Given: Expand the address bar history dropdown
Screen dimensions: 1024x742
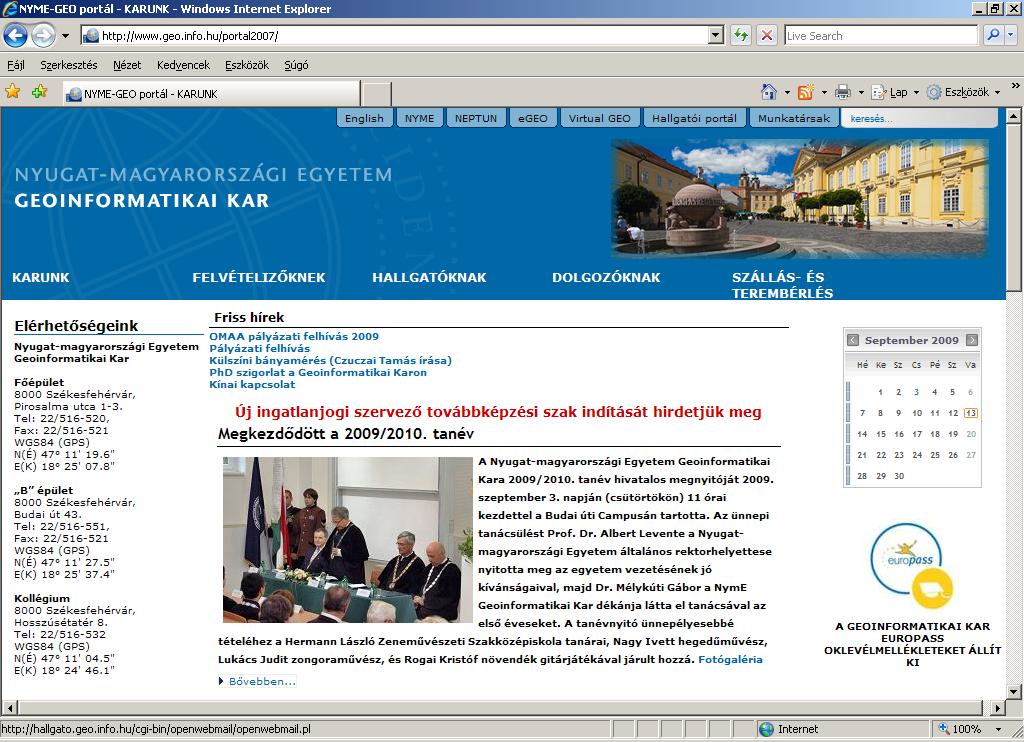Looking at the screenshot, I should pos(716,36).
